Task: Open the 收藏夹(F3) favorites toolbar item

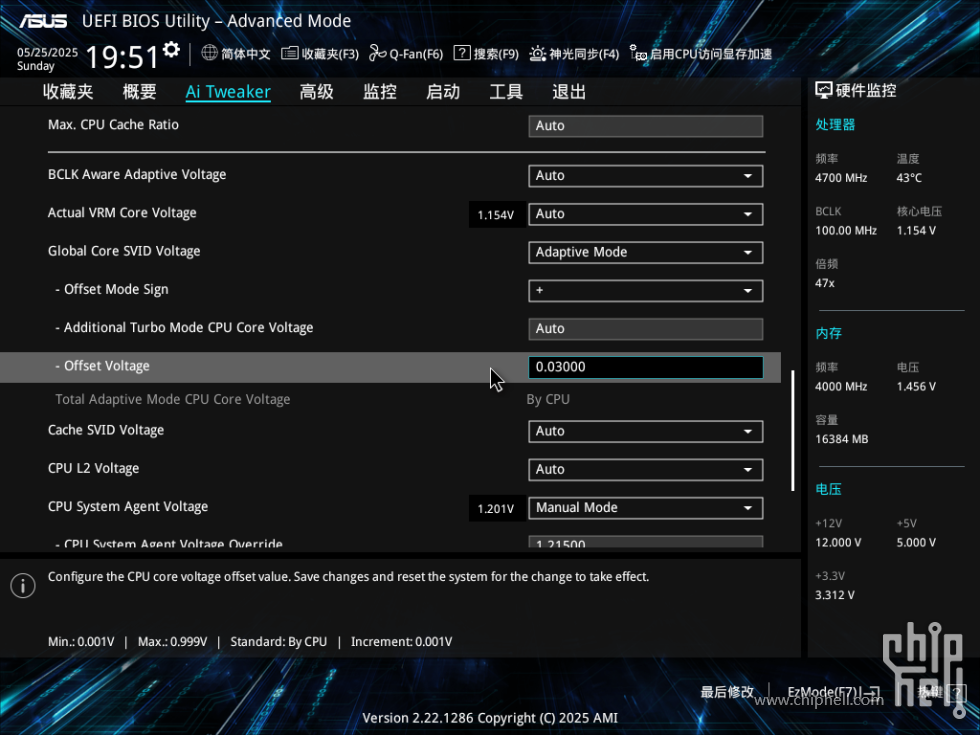Action: (x=320, y=54)
